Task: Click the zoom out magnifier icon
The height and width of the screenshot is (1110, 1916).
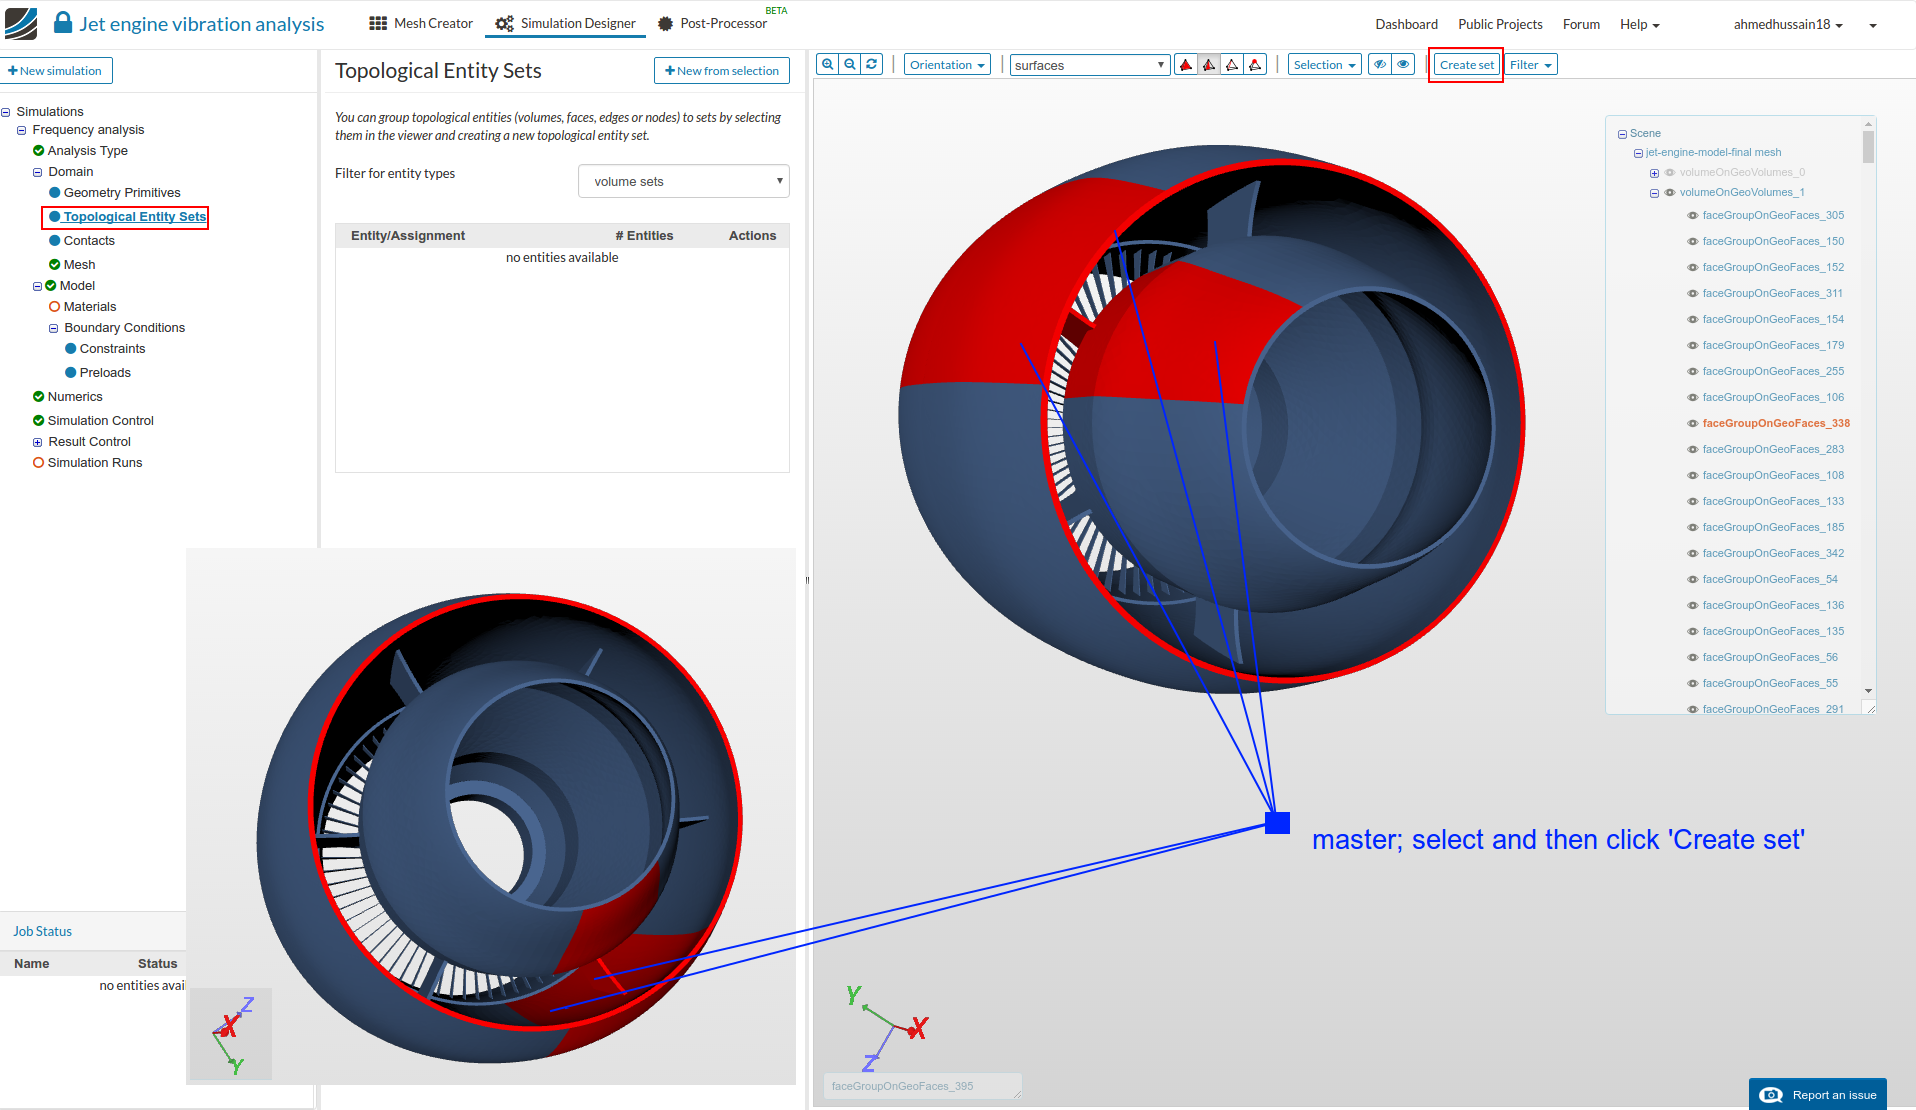Action: [x=850, y=65]
